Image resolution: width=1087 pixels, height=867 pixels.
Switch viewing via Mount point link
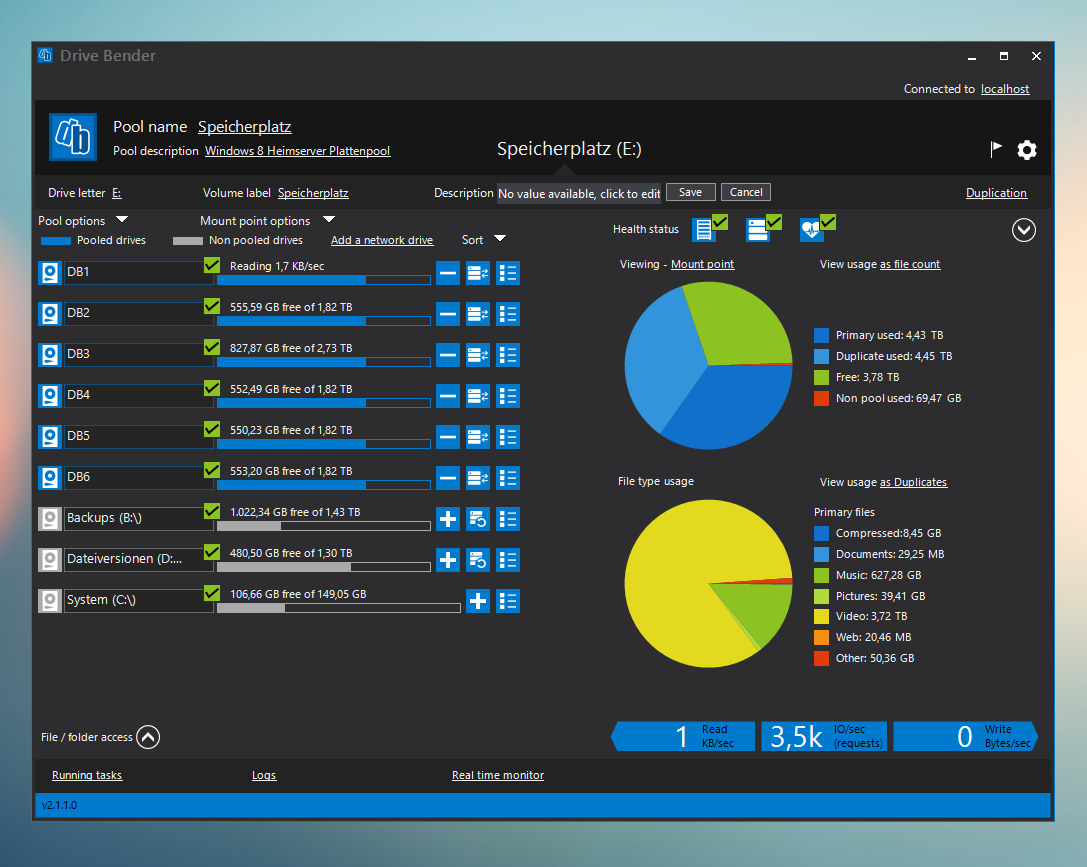[702, 264]
